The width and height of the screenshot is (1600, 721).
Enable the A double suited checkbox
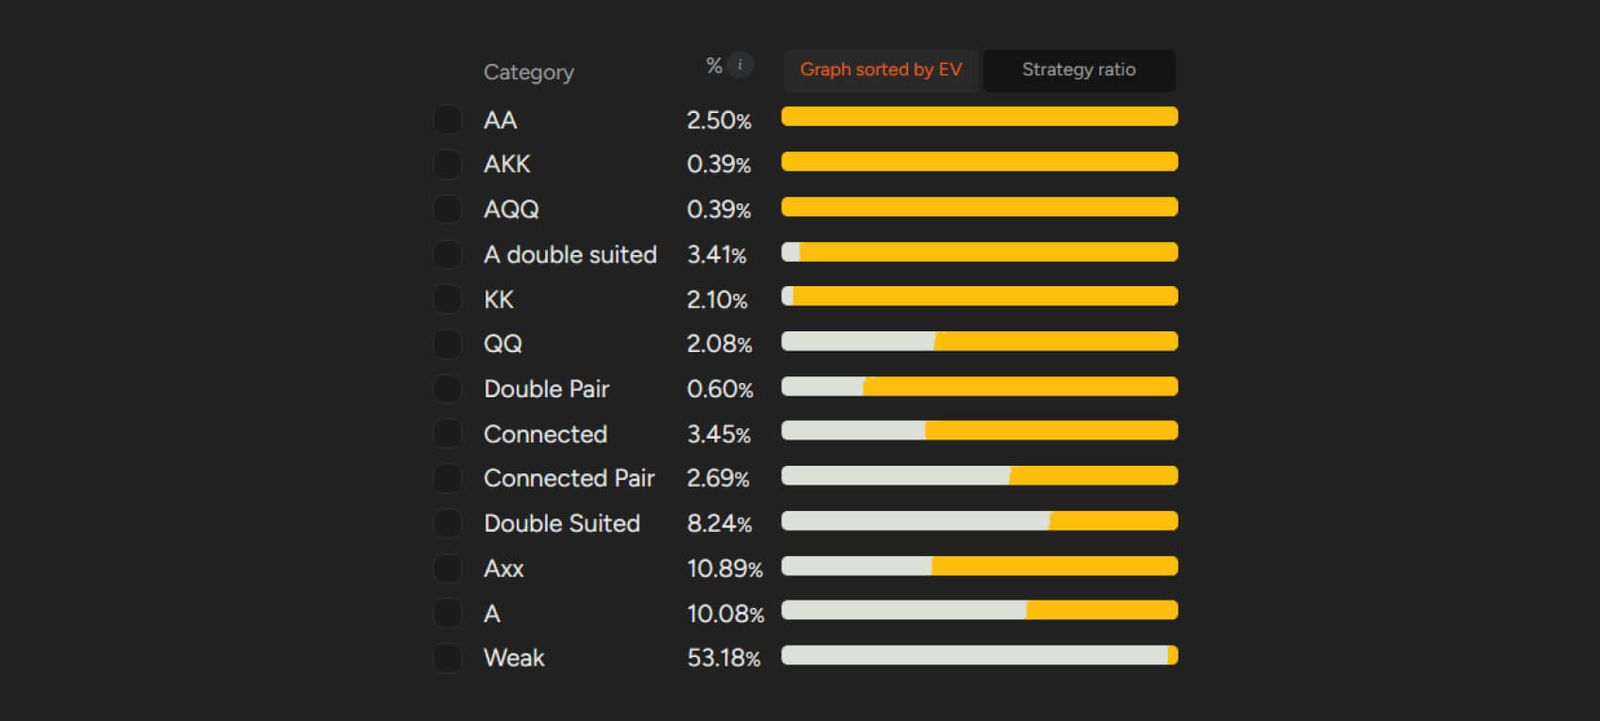[447, 255]
